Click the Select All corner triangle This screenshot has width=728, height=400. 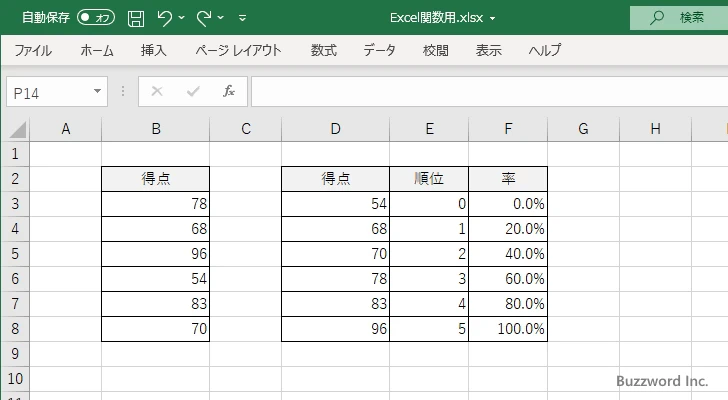coord(17,129)
